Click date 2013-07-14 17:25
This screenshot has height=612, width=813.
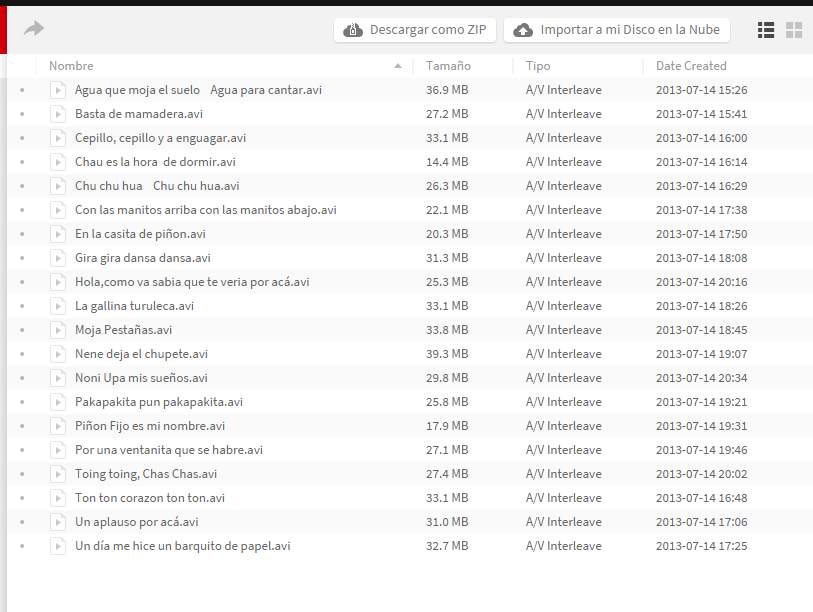point(702,546)
